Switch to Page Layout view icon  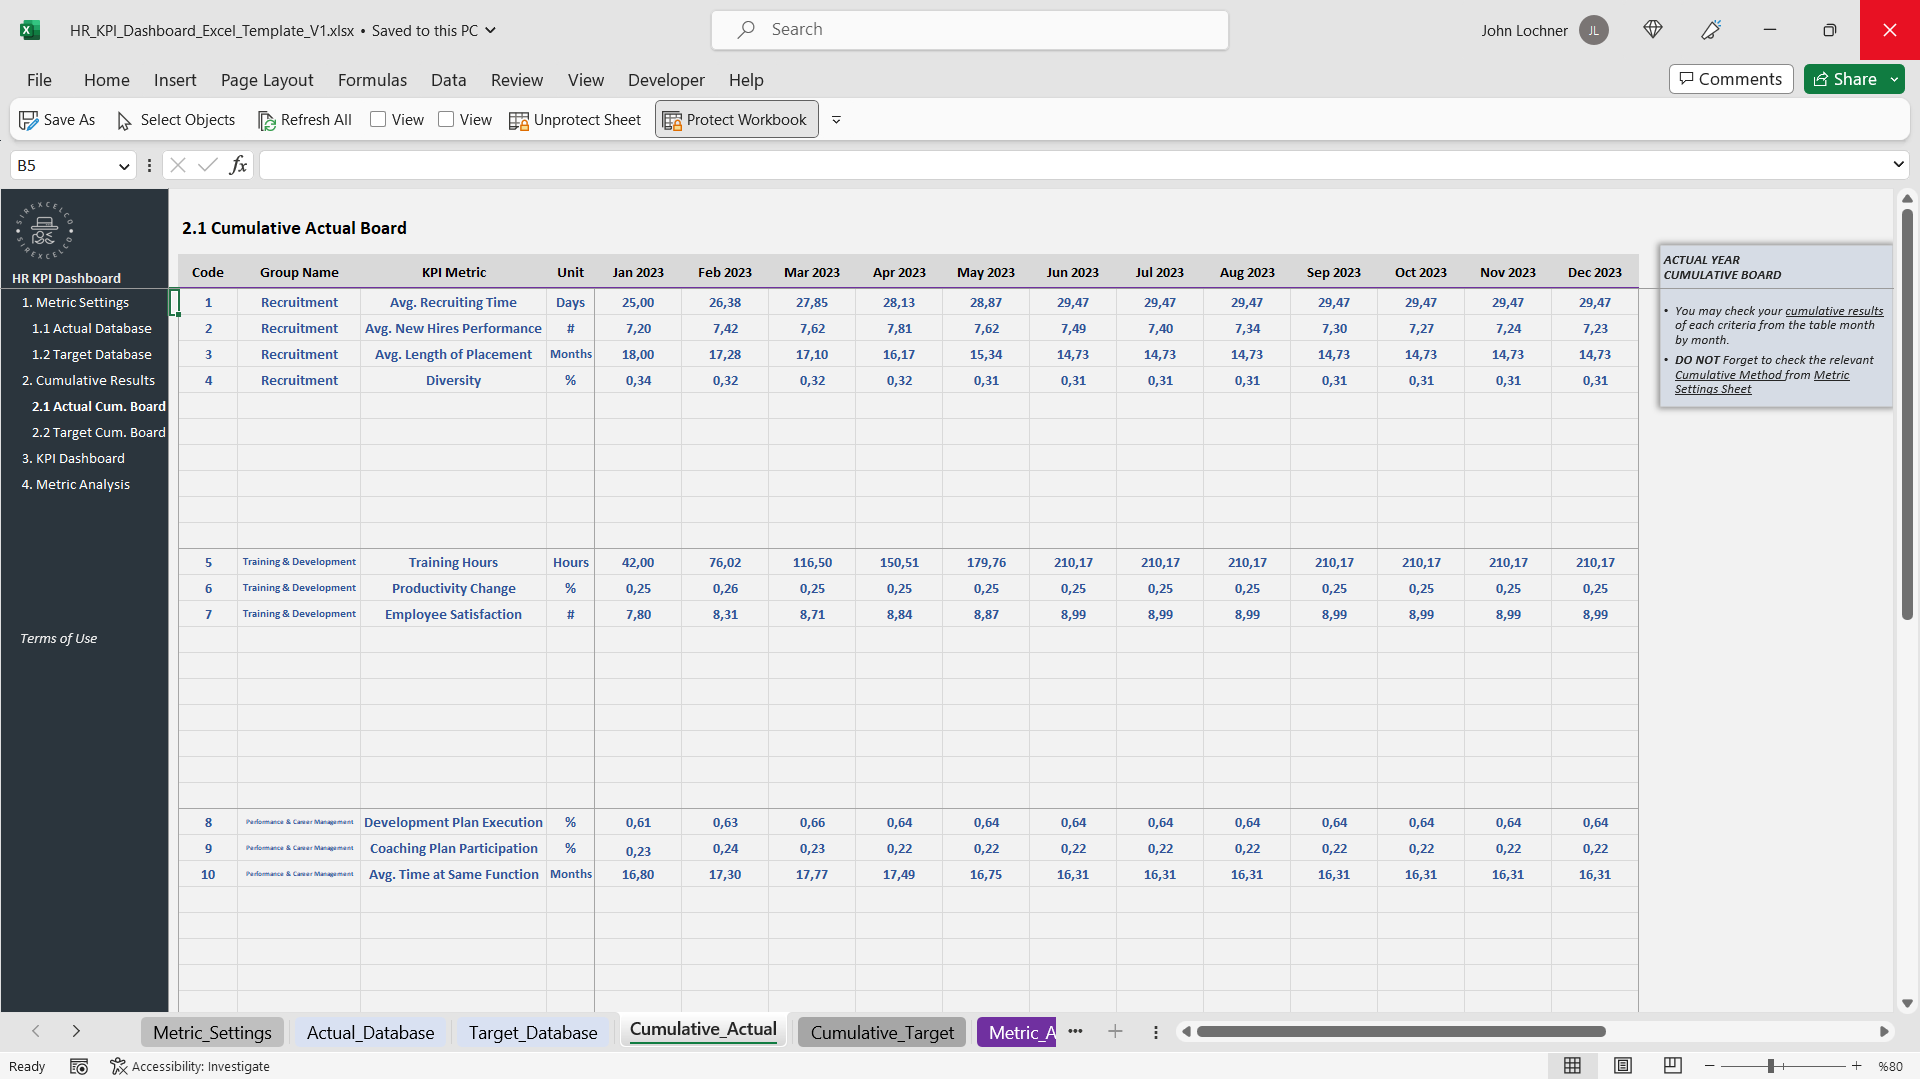1624,1066
